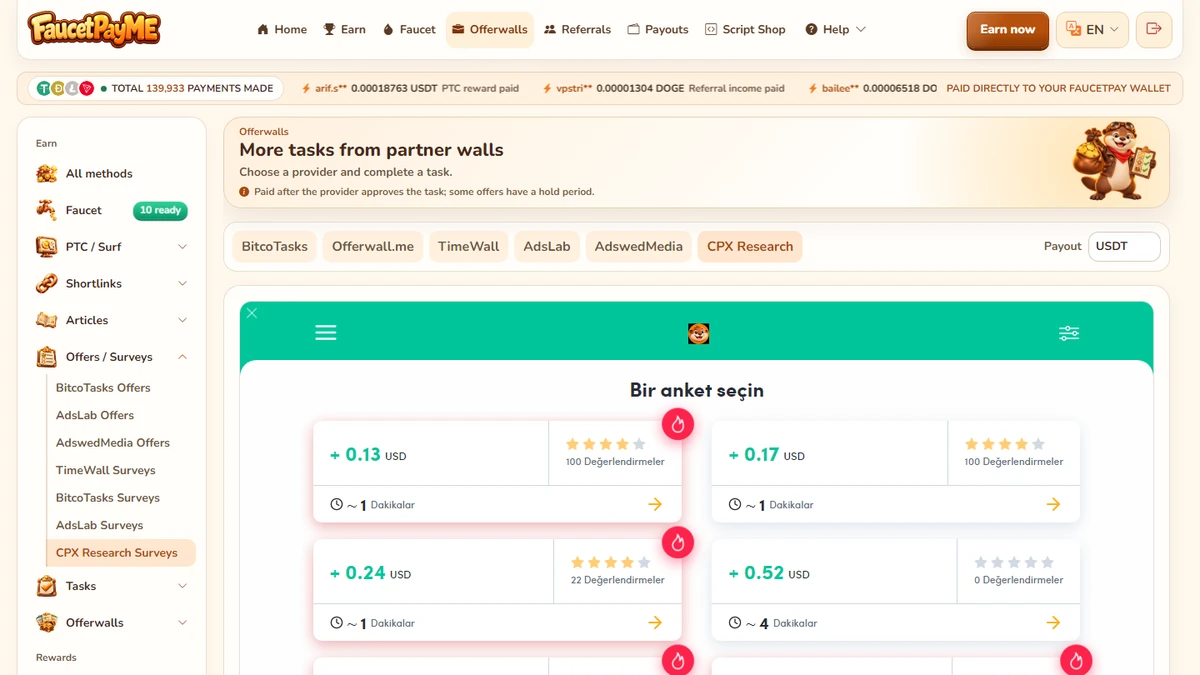
Task: Expand the Help dropdown menu
Action: (836, 30)
